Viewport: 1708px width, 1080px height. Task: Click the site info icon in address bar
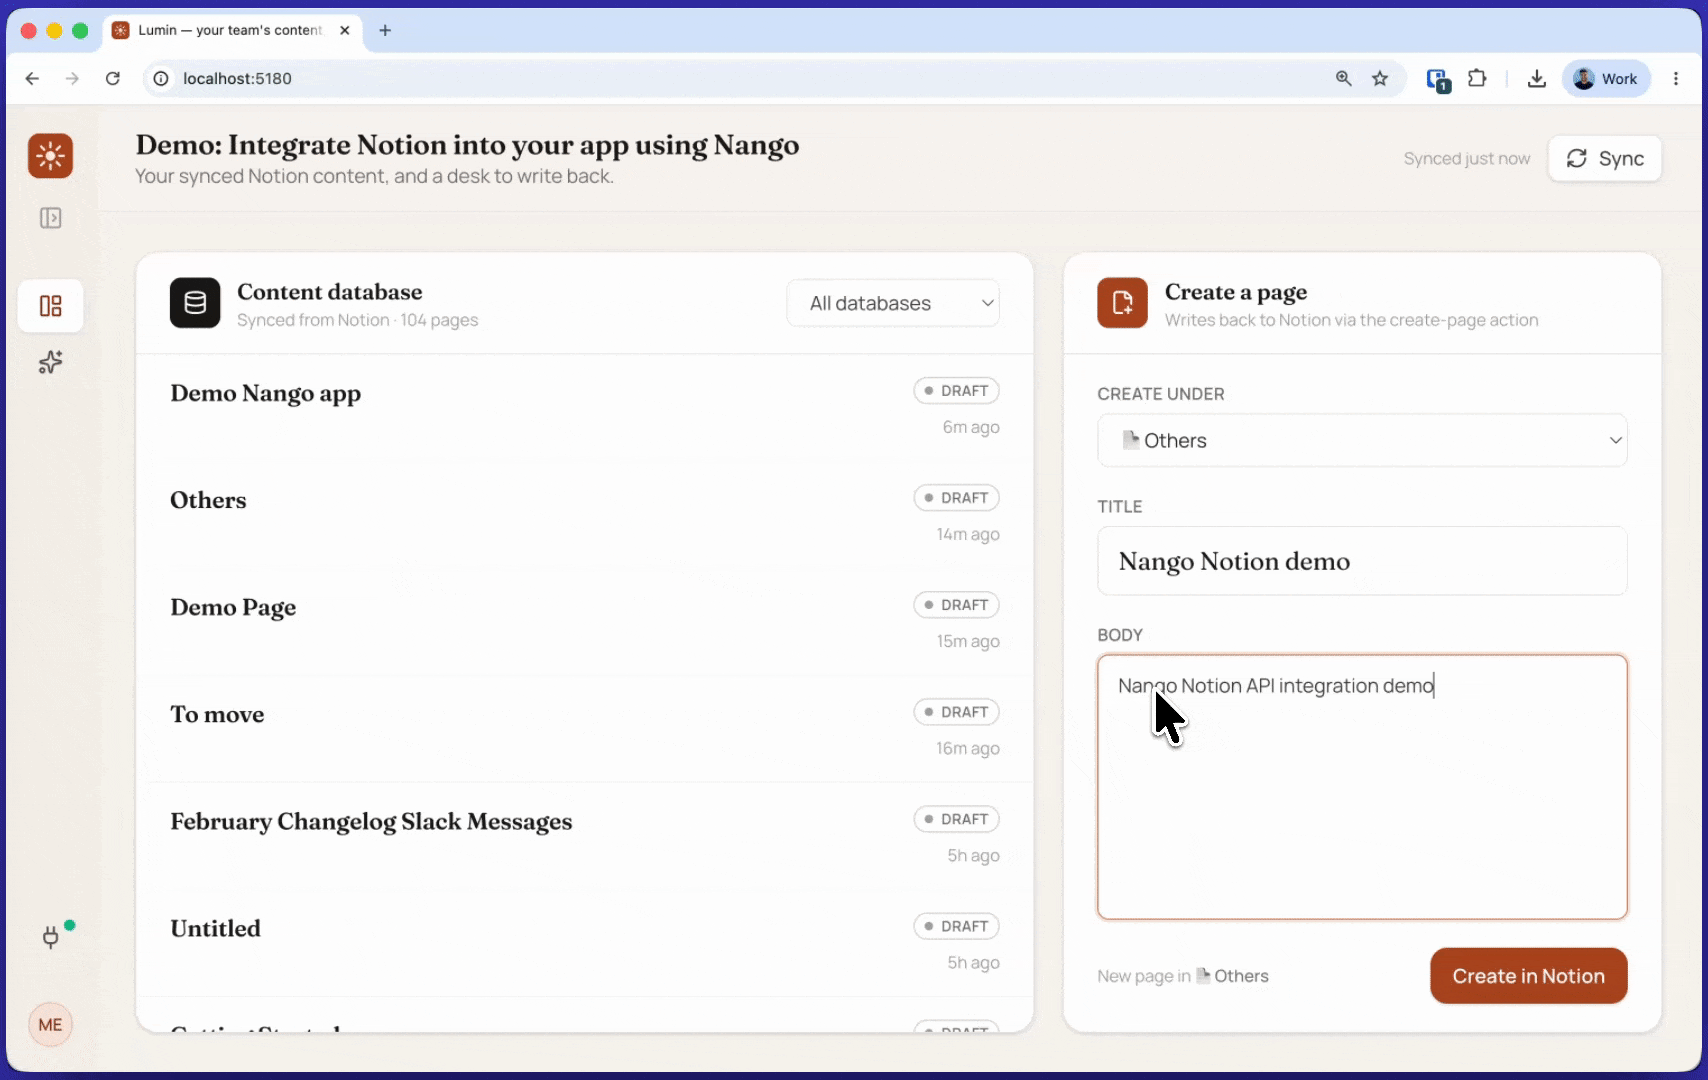click(x=161, y=79)
